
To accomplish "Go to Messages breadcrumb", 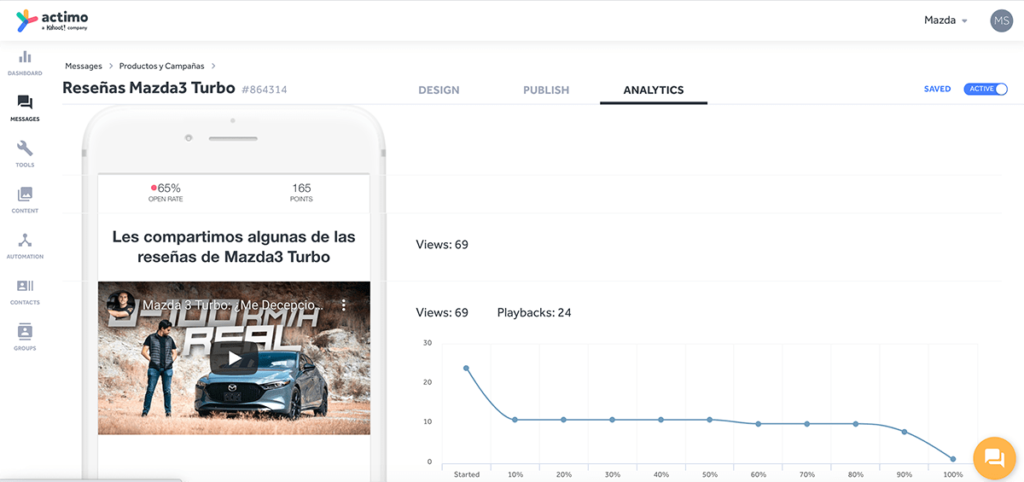I will (x=84, y=66).
